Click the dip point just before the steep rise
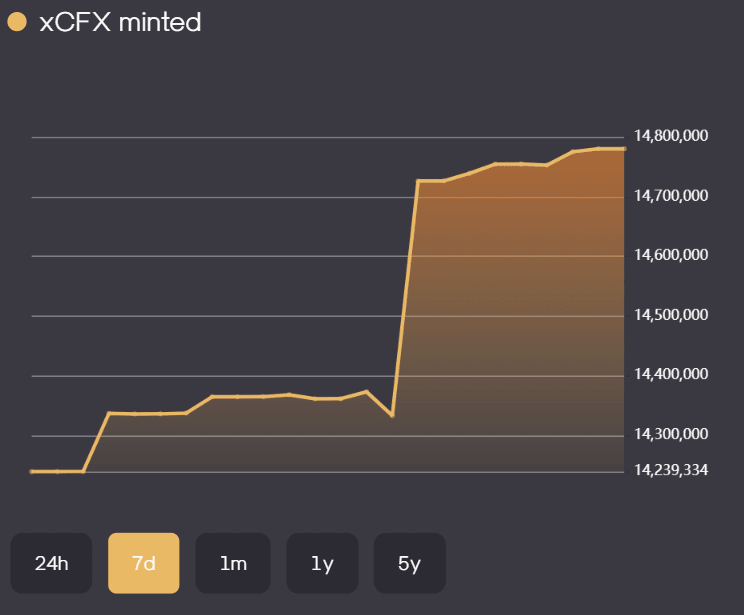744x615 pixels. [392, 415]
